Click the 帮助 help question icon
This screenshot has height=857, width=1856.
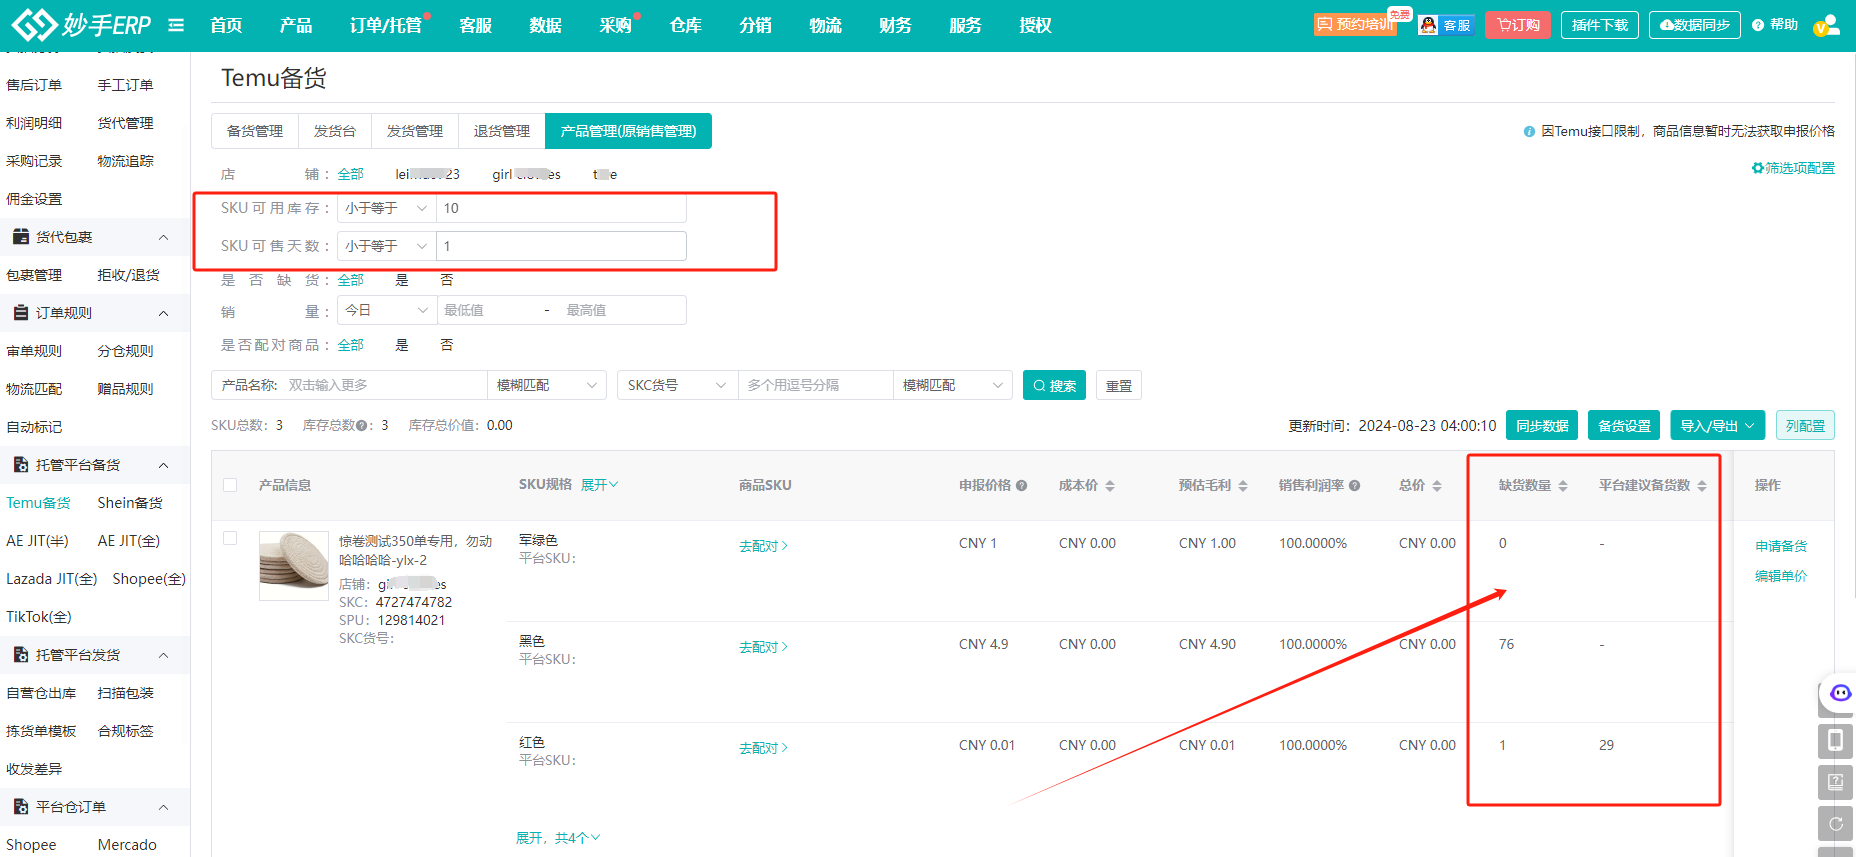pyautogui.click(x=1758, y=25)
